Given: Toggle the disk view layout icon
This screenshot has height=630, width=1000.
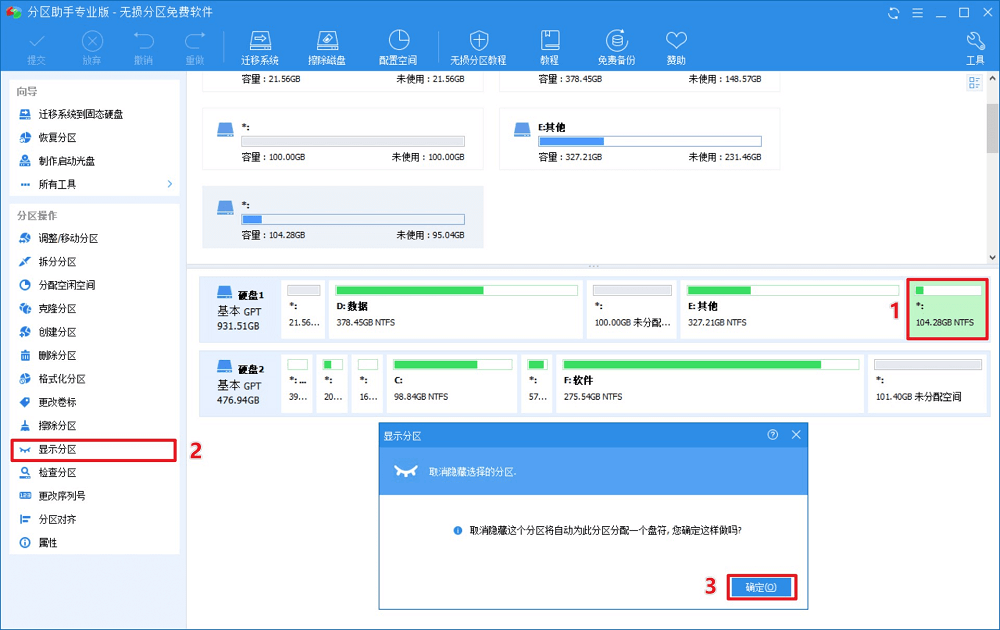Looking at the screenshot, I should (x=974, y=83).
